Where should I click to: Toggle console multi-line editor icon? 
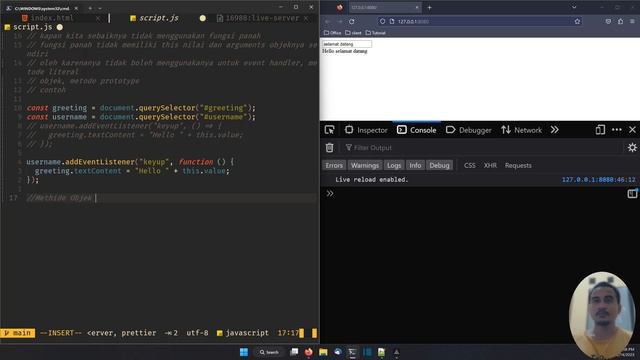[x=632, y=193]
